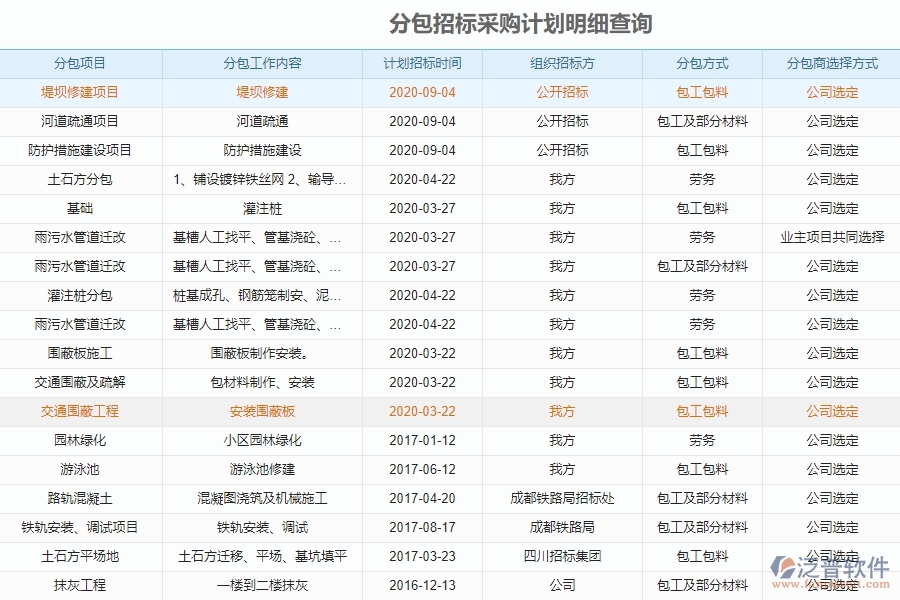The height and width of the screenshot is (600, 900).
Task: Select the highlighted 堤坝修建项目 row
Action: [81, 92]
